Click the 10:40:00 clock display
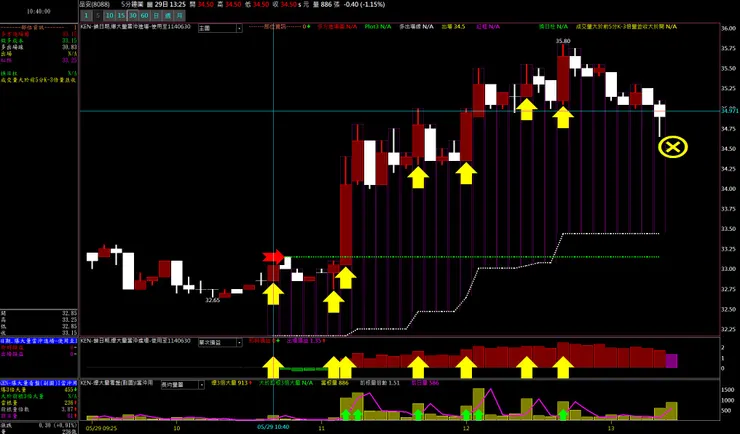The height and width of the screenshot is (434, 740). pyautogui.click(x=39, y=11)
